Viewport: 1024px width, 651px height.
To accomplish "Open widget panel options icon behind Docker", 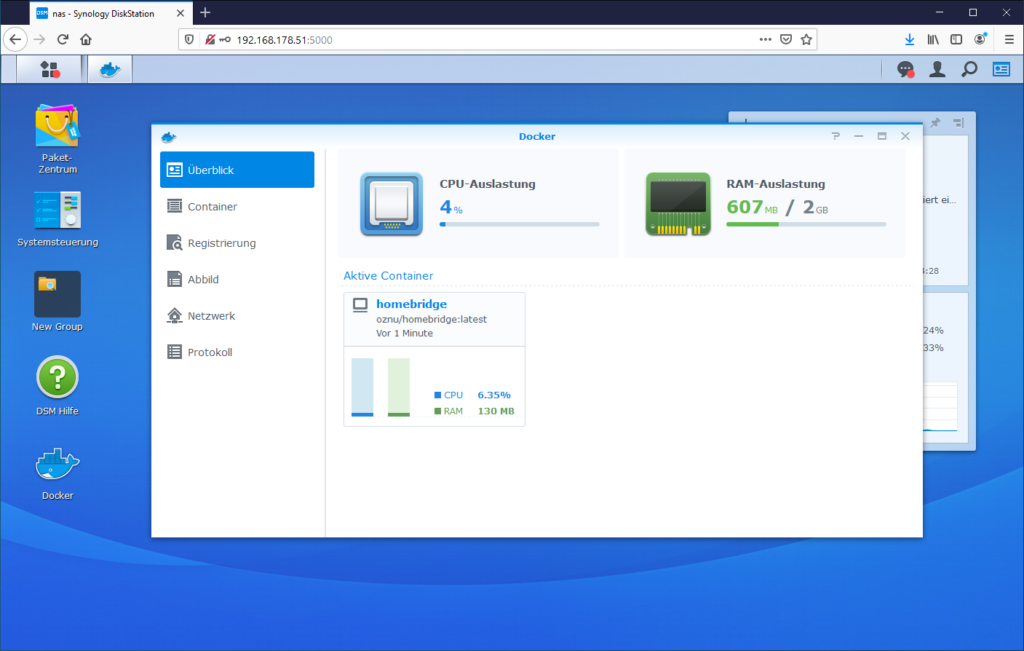I will pyautogui.click(x=958, y=122).
